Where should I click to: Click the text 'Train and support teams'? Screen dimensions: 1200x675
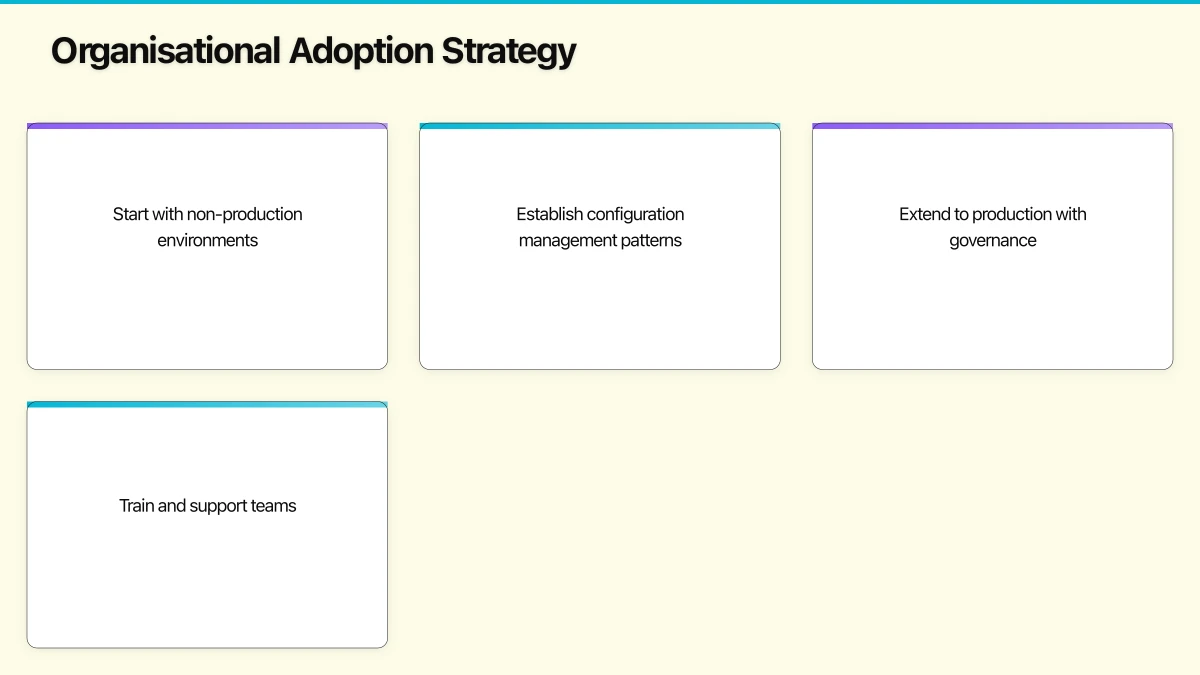pyautogui.click(x=207, y=506)
